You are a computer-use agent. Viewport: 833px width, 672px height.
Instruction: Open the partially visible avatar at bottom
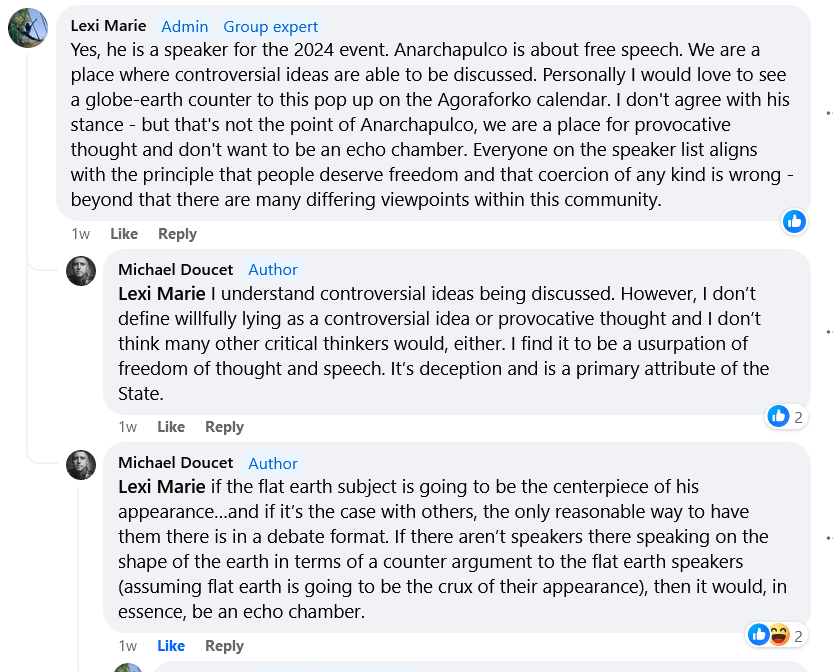[x=128, y=668]
